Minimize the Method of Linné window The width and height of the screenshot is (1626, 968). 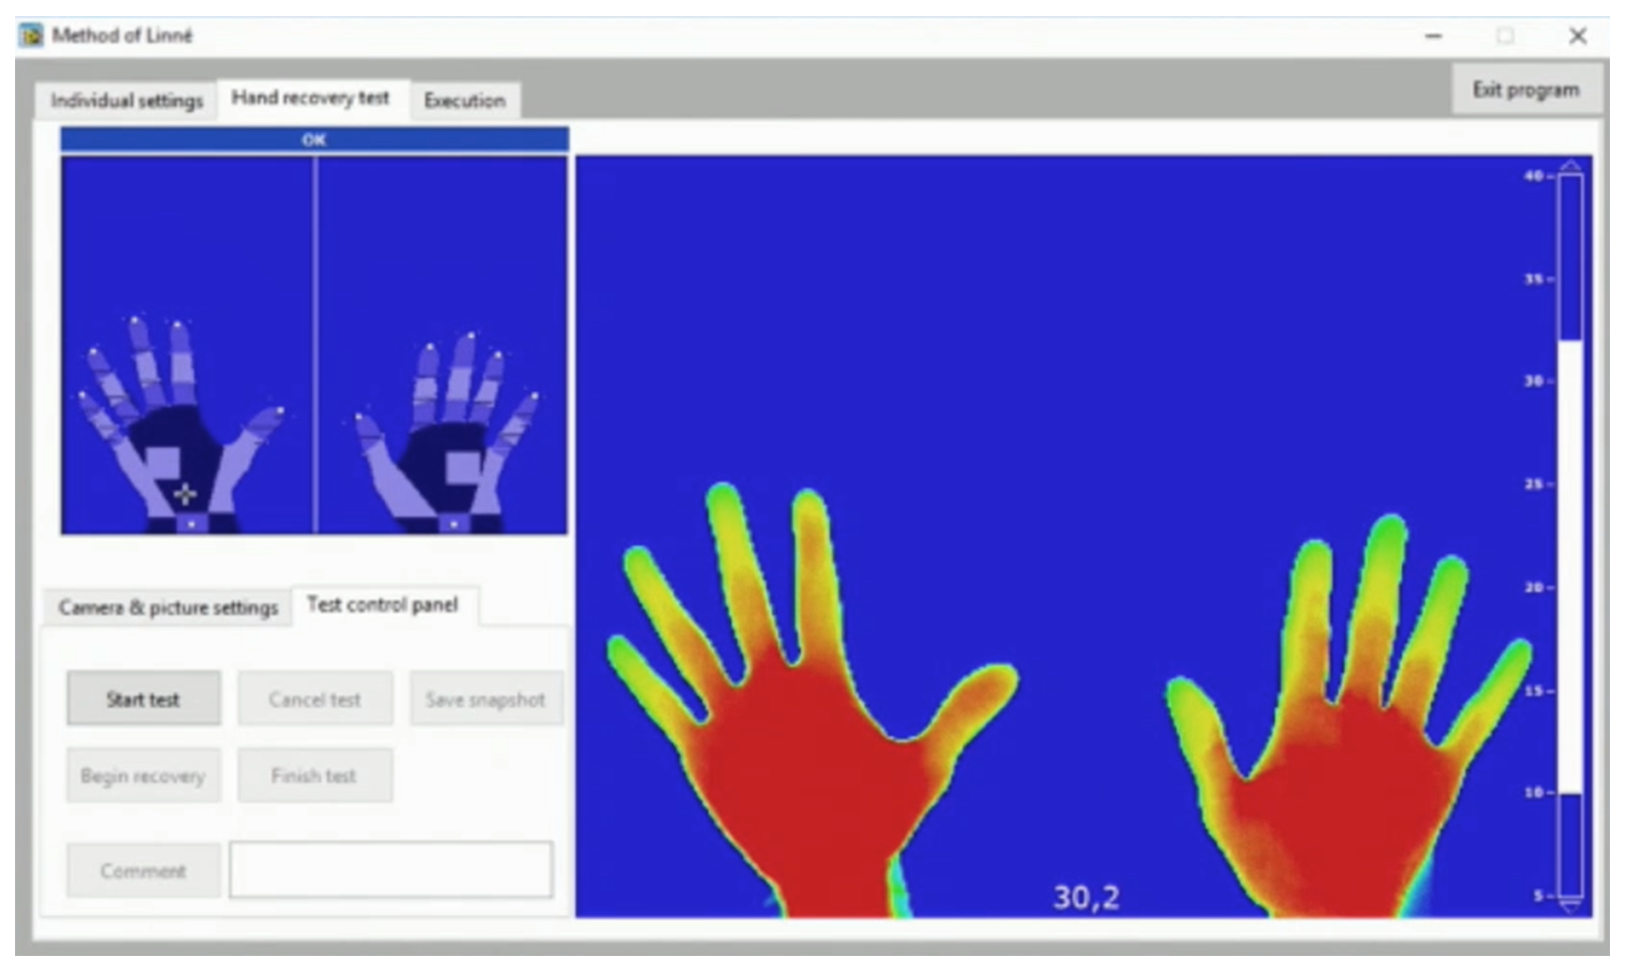(x=1433, y=36)
